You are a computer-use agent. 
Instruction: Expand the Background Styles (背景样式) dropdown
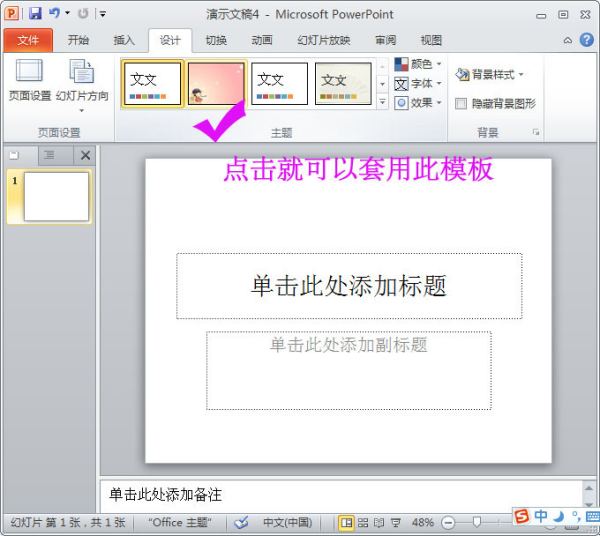(x=489, y=74)
